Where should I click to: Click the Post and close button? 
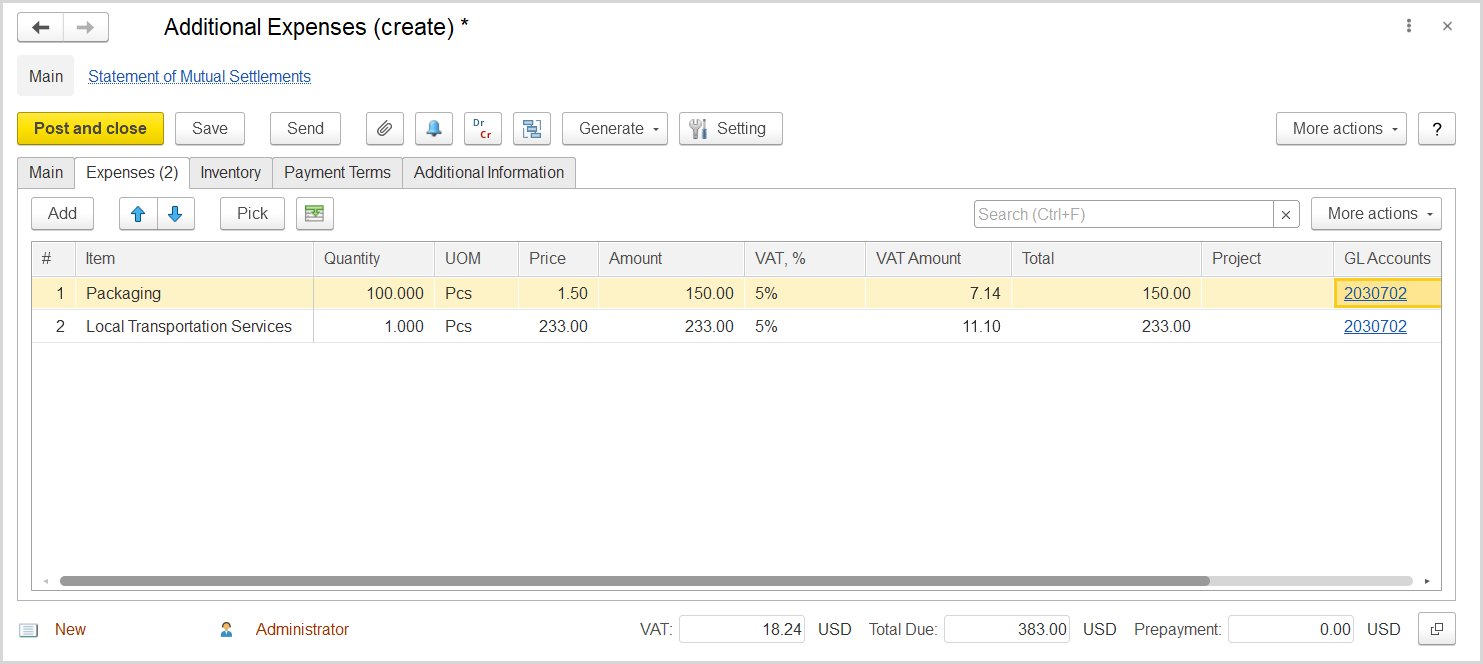(90, 128)
